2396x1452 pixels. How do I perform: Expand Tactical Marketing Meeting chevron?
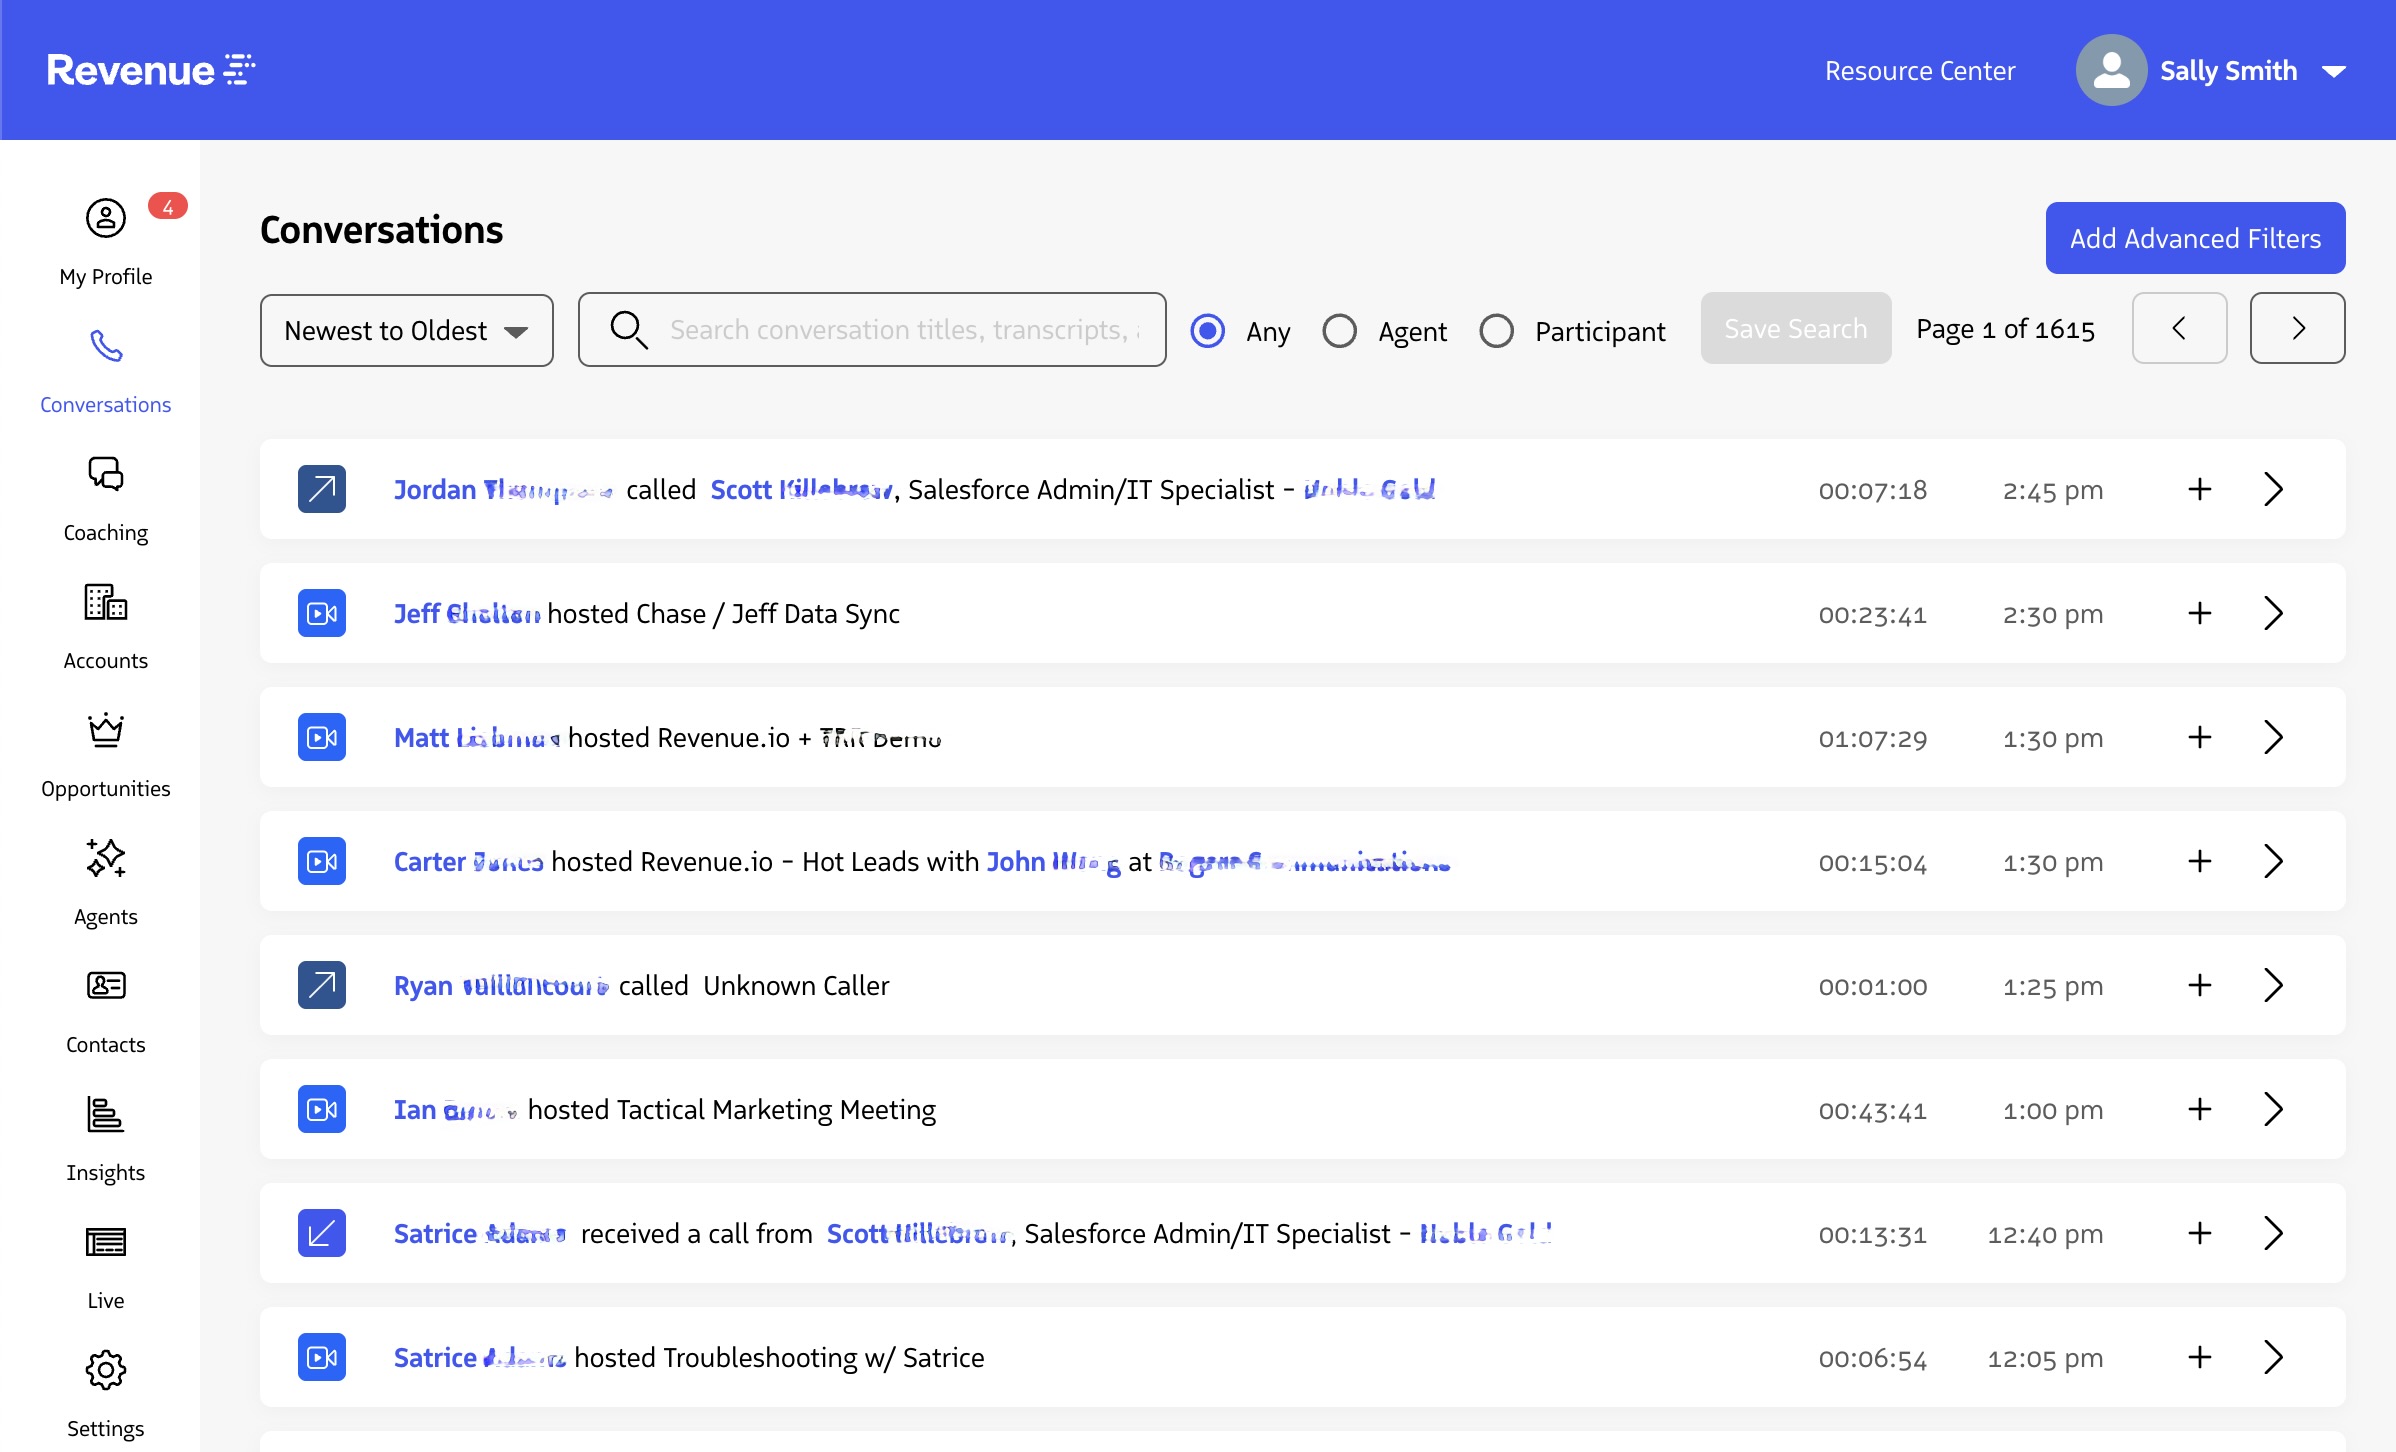pos(2273,1109)
